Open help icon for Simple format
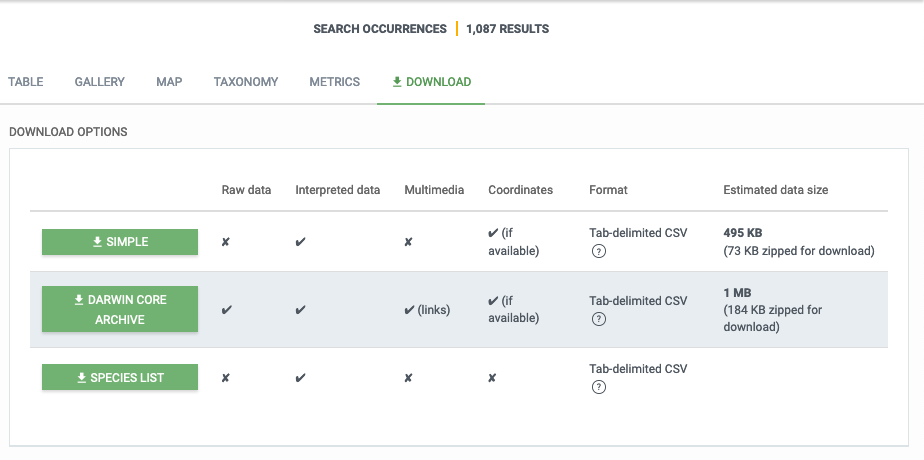This screenshot has height=460, width=924. [x=598, y=251]
